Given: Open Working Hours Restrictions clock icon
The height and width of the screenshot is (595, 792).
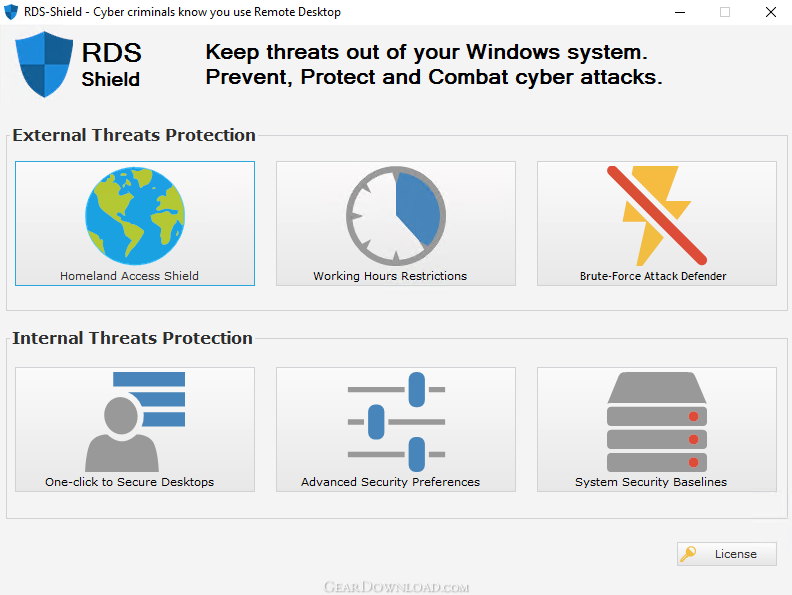Looking at the screenshot, I should (396, 216).
